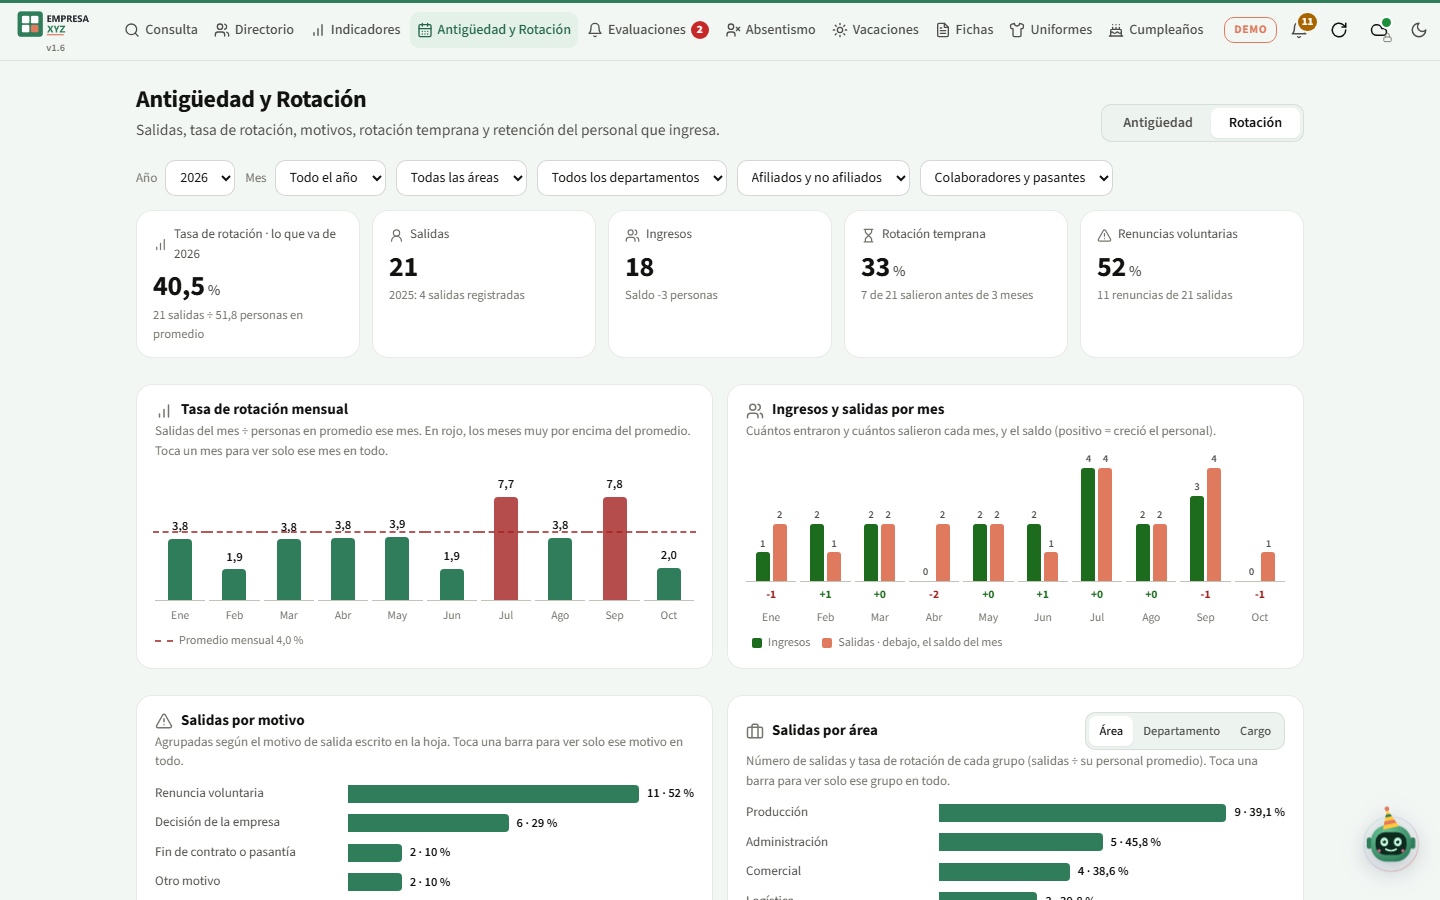1440x900 pixels.
Task: Open the year dropdown showing 2026
Action: (x=200, y=178)
